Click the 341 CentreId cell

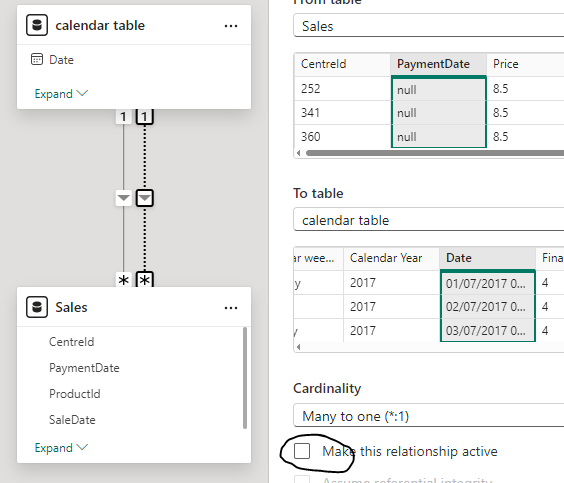[x=342, y=113]
